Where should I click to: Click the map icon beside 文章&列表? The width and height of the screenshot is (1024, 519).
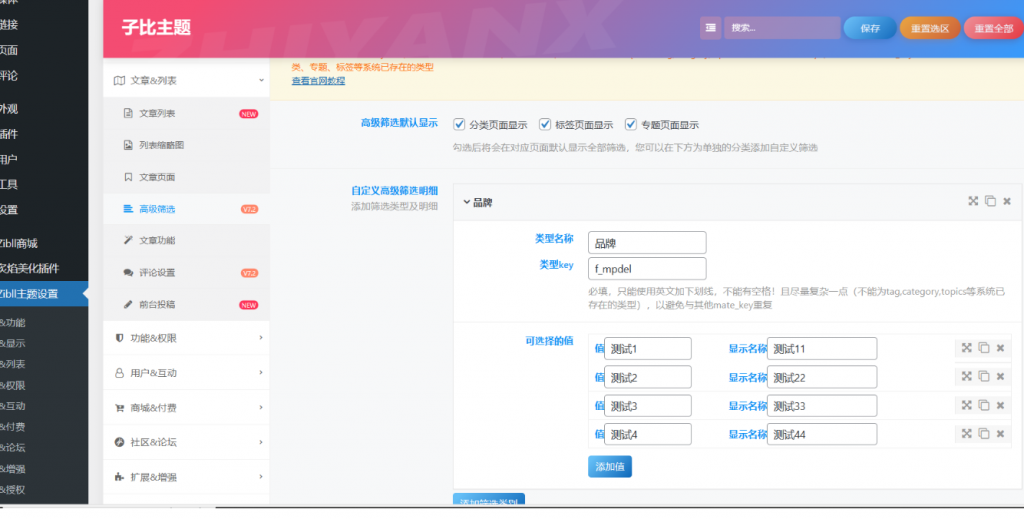click(119, 80)
